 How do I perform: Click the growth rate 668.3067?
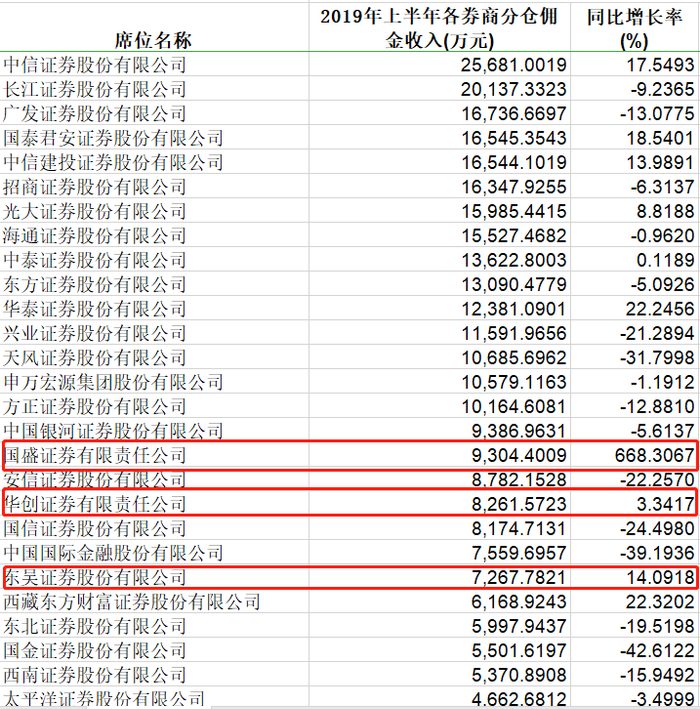(x=654, y=456)
